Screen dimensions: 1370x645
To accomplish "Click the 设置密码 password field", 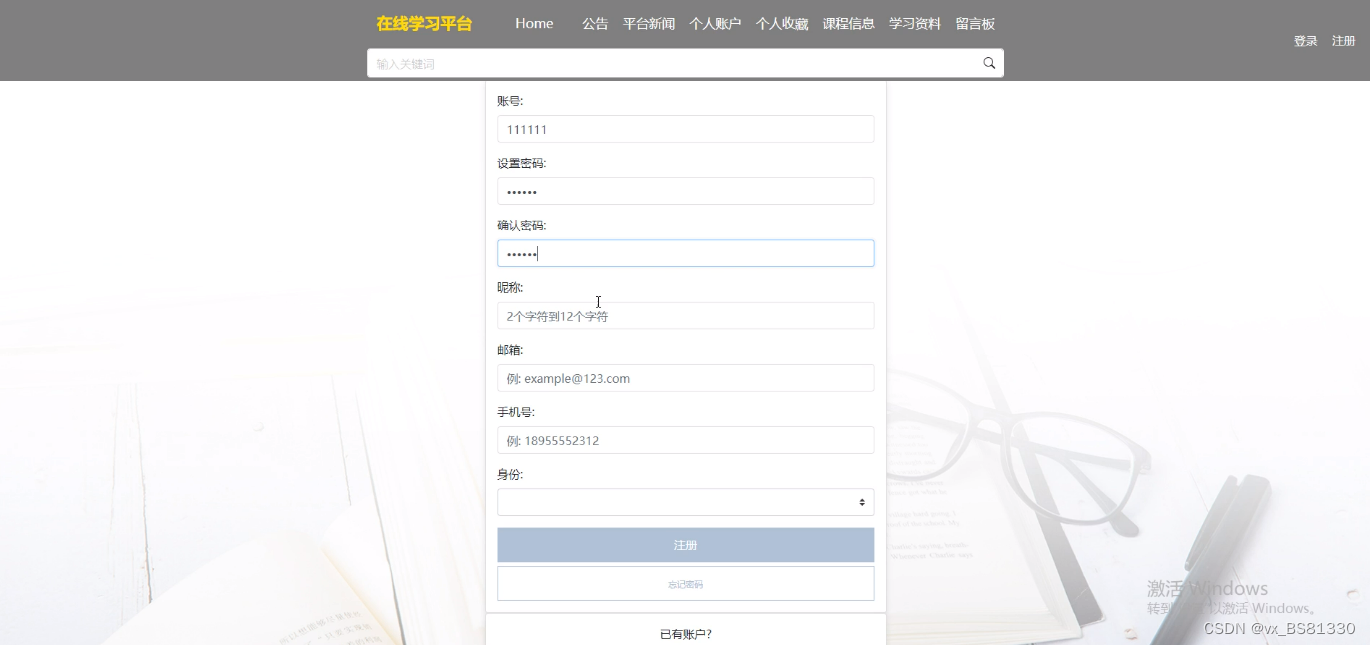I will (x=685, y=191).
